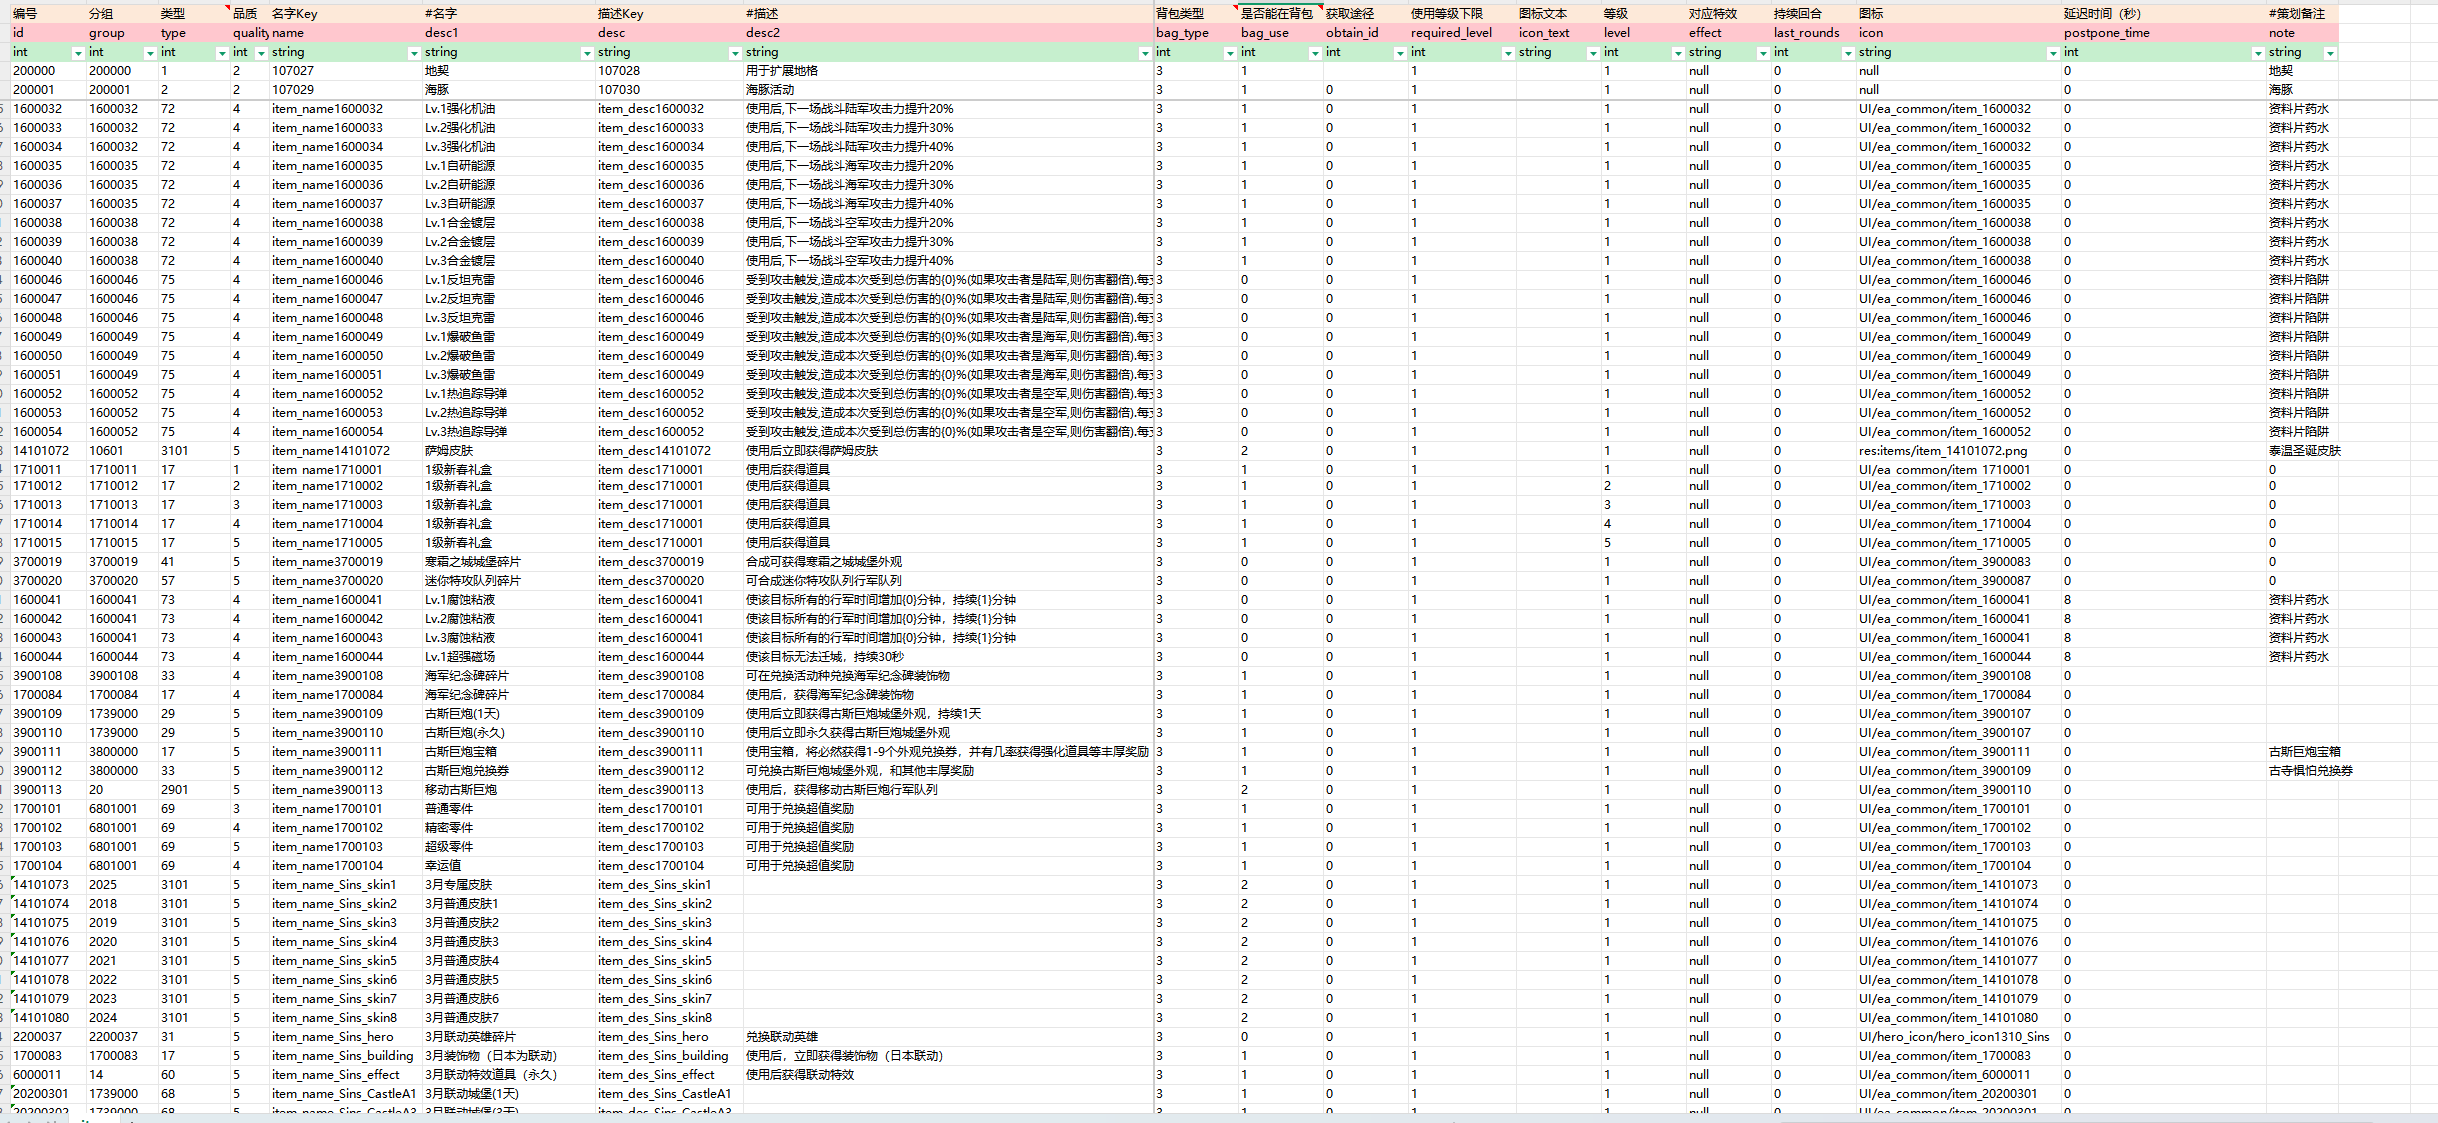Open the required_level filter dropdown

pyautogui.click(x=1508, y=53)
